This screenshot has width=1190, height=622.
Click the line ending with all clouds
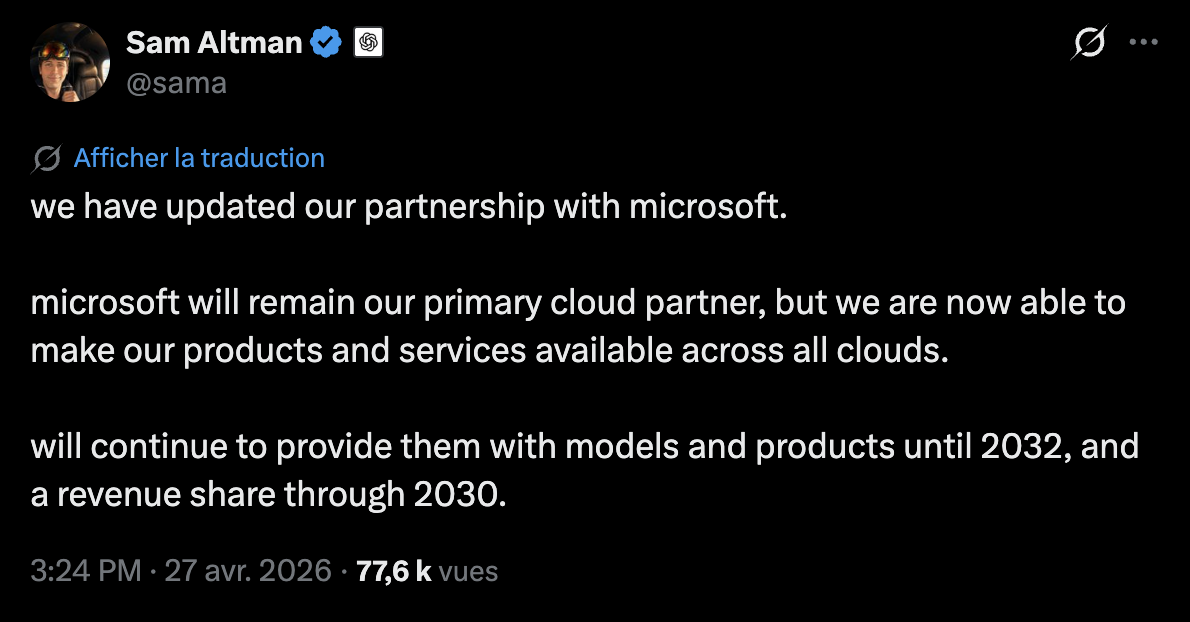coord(488,350)
